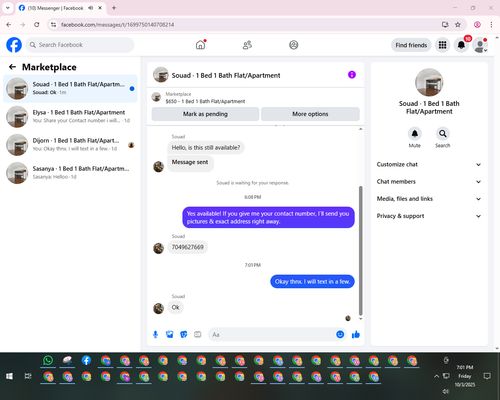Expand Chat members section

pyautogui.click(x=429, y=182)
